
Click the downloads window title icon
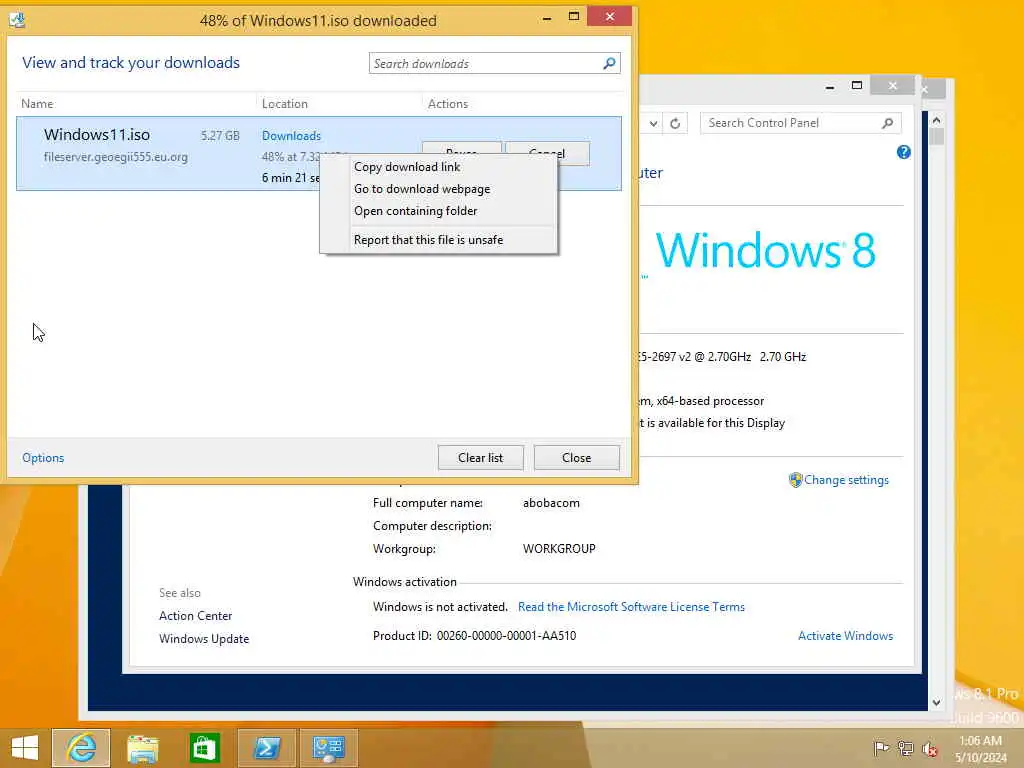point(17,20)
